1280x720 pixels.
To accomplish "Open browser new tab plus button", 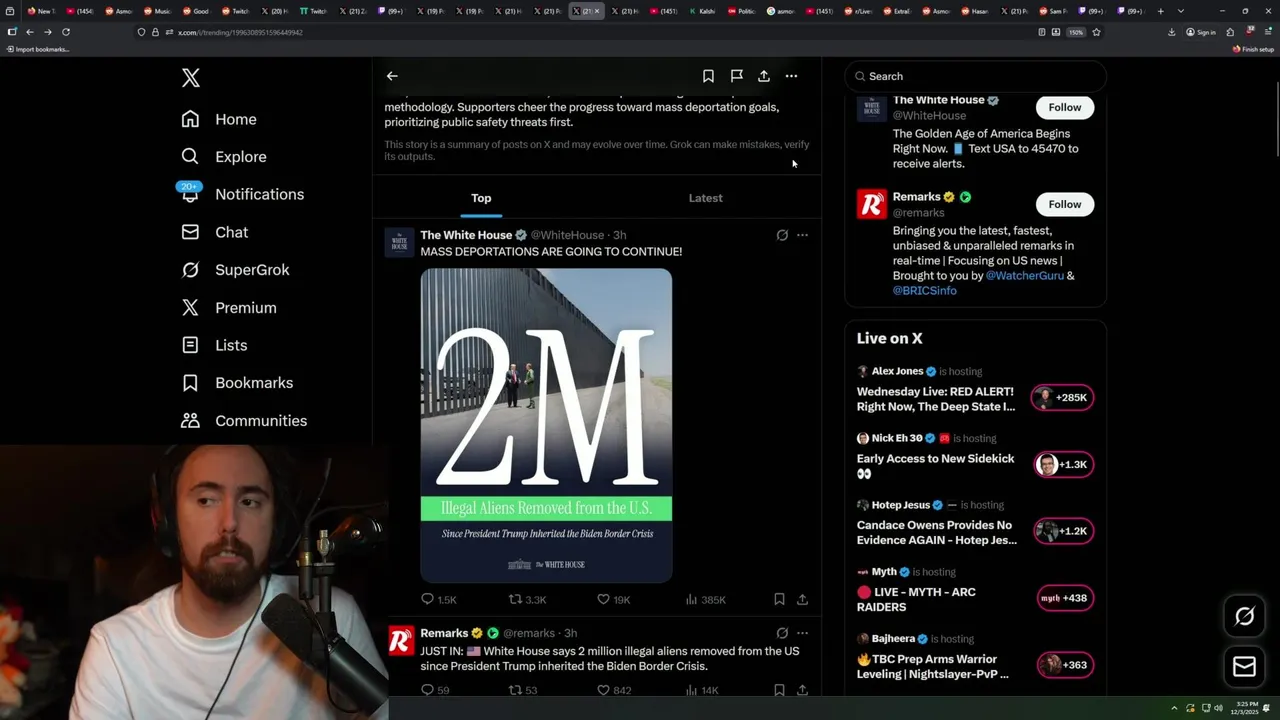I will click(x=1160, y=11).
